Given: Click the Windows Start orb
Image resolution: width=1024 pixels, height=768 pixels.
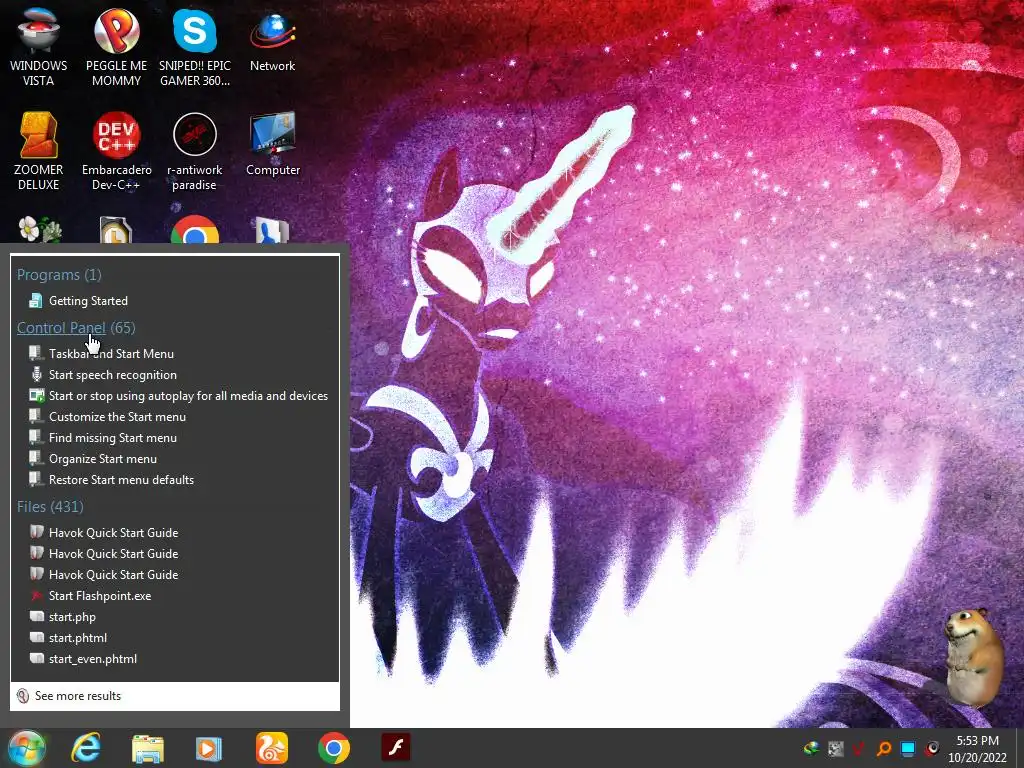Looking at the screenshot, I should [27, 748].
